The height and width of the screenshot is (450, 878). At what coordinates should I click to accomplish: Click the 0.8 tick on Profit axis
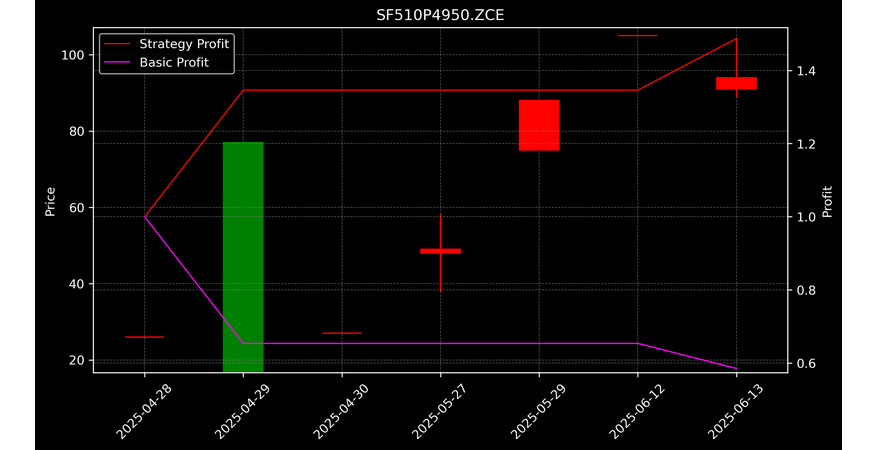pyautogui.click(x=805, y=290)
